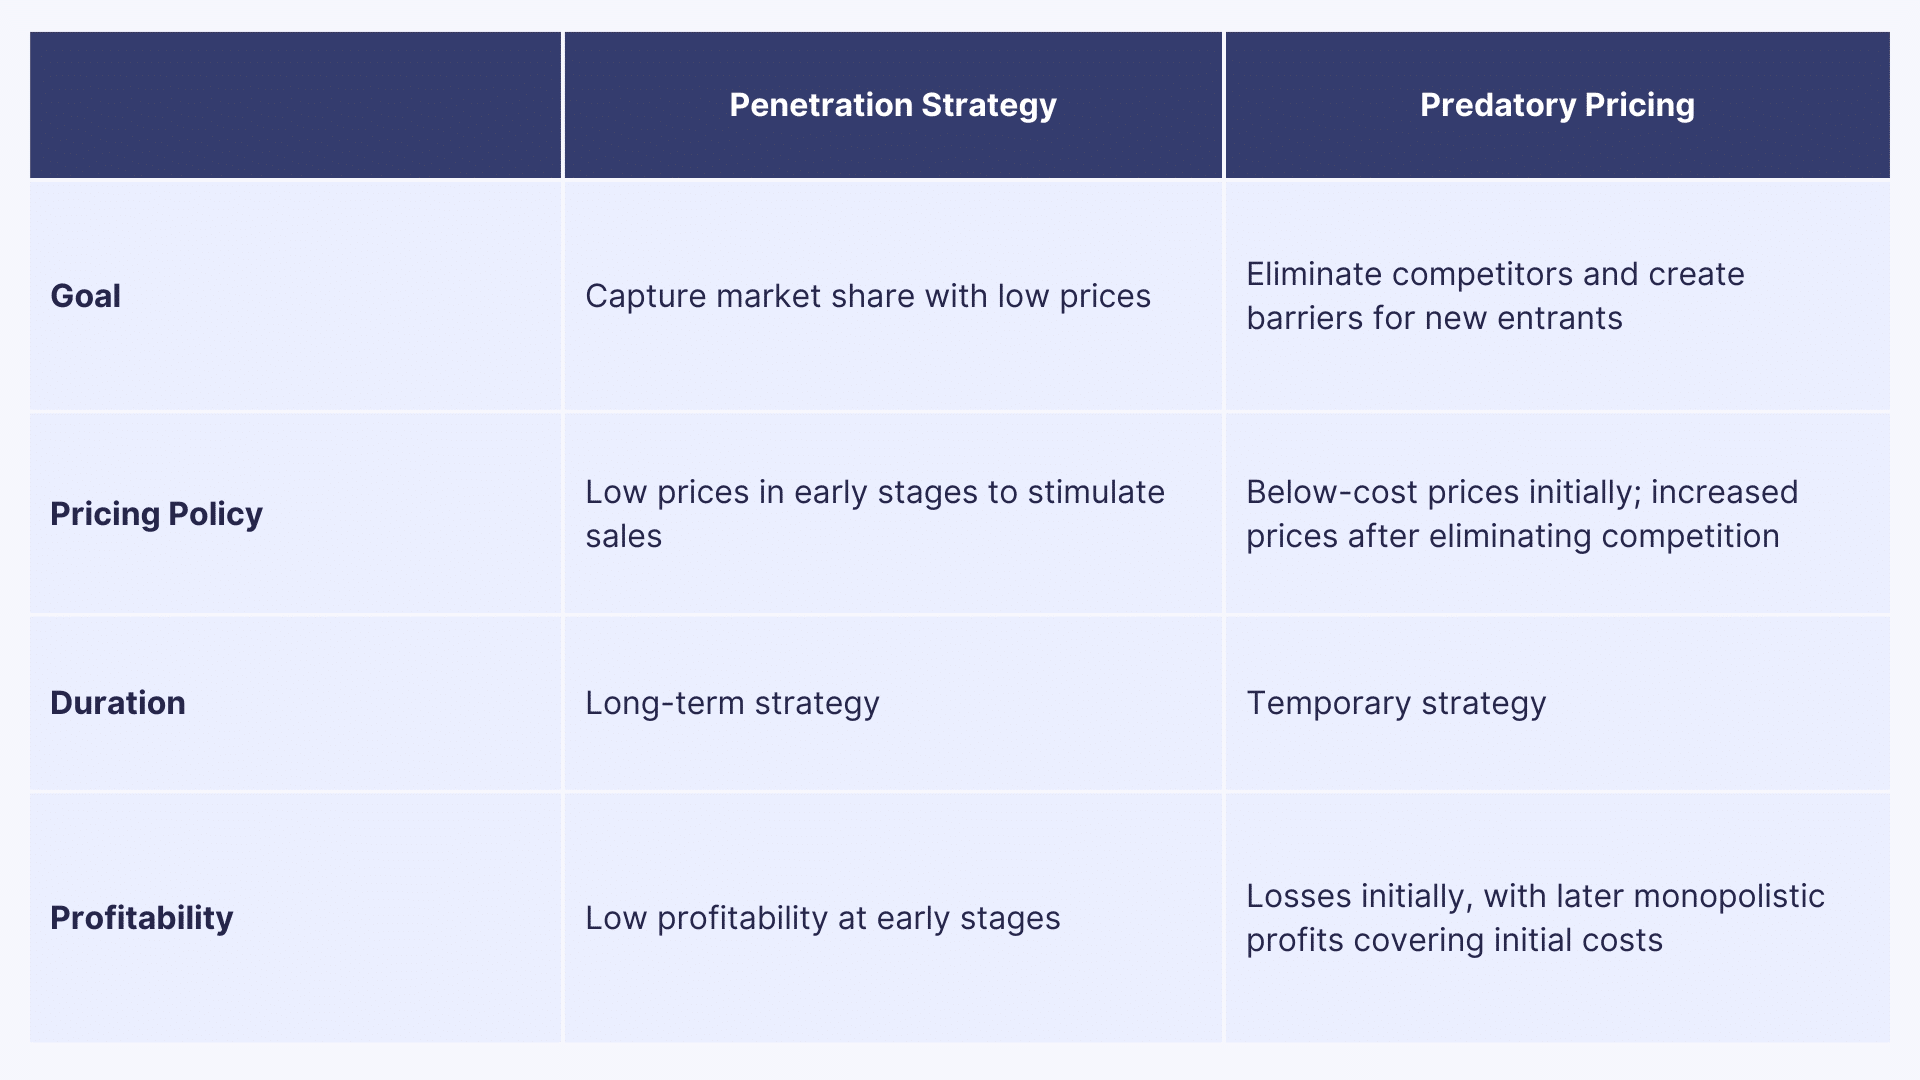Screen dimensions: 1920x1080
Task: Click the word 'entrants' in Goal row
Action: coord(1560,318)
